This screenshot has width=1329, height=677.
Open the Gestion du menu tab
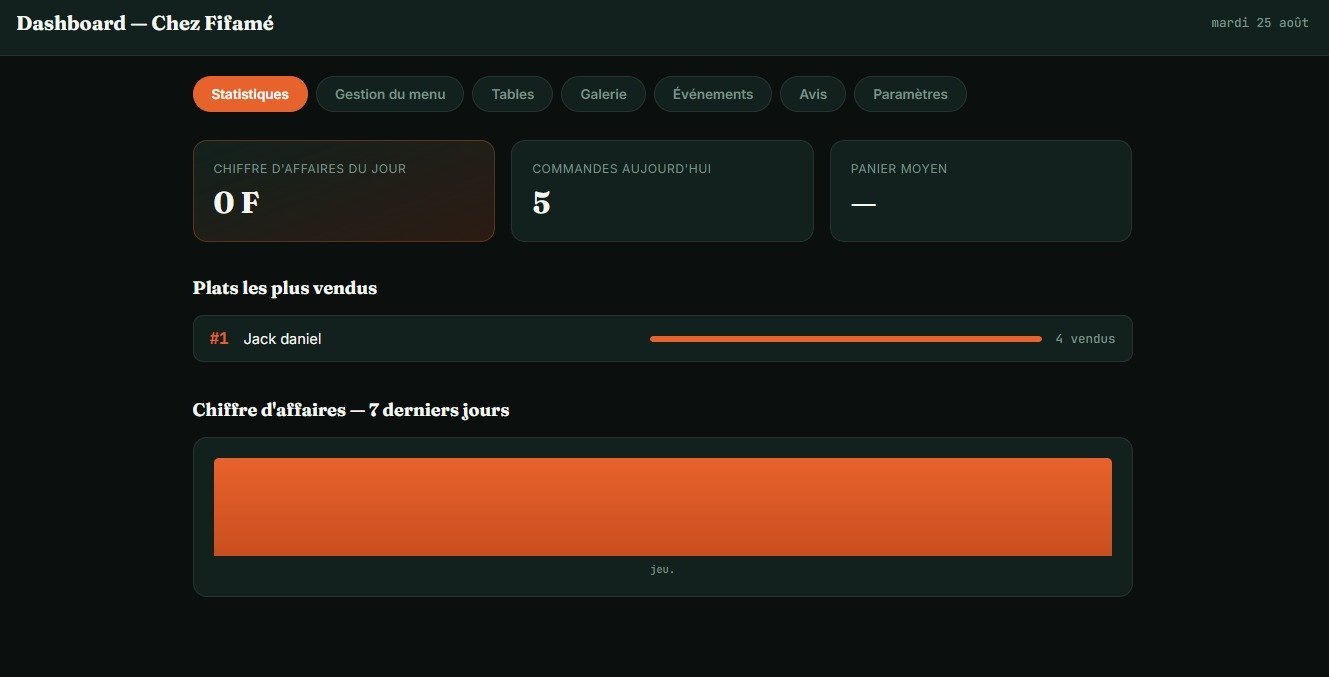click(x=390, y=94)
